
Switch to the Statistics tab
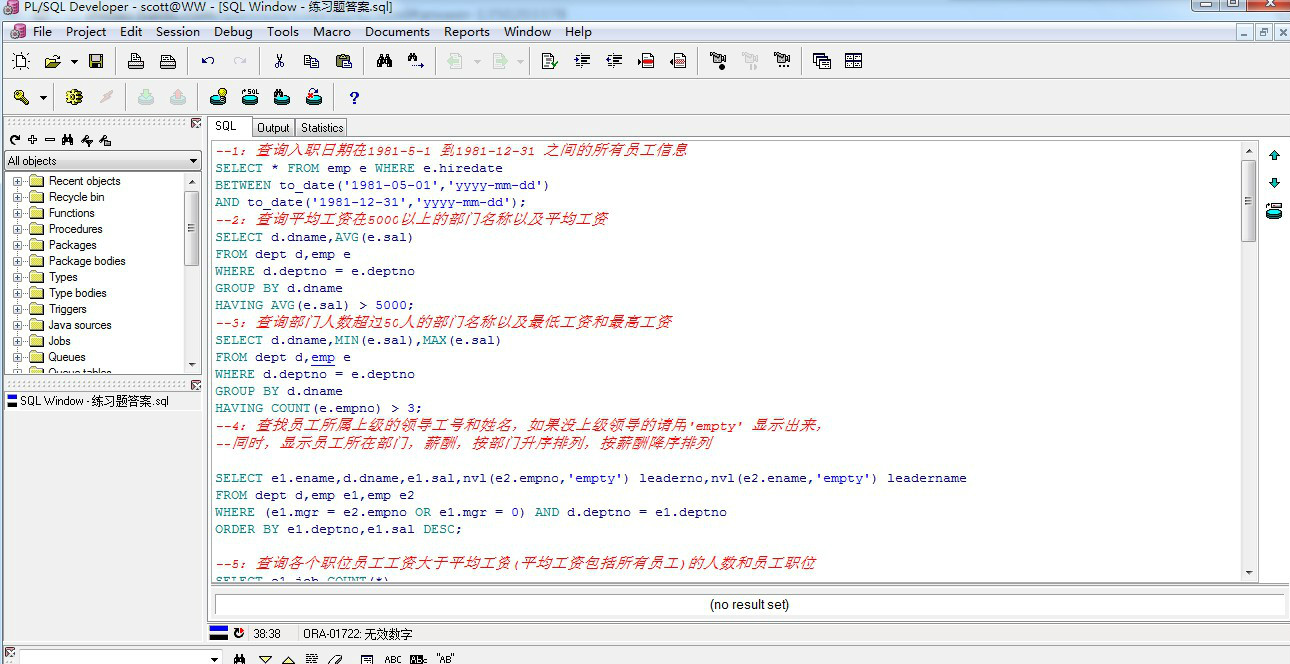tap(322, 128)
